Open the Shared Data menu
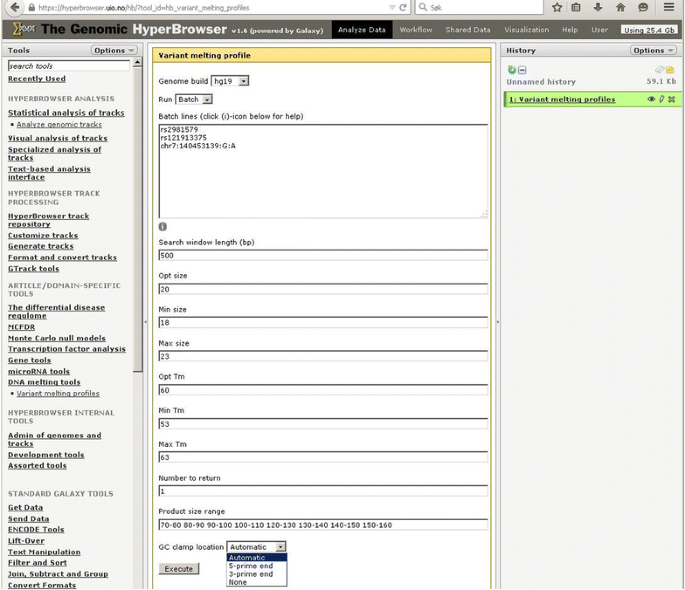Viewport: 685px width, 590px height. point(468,30)
